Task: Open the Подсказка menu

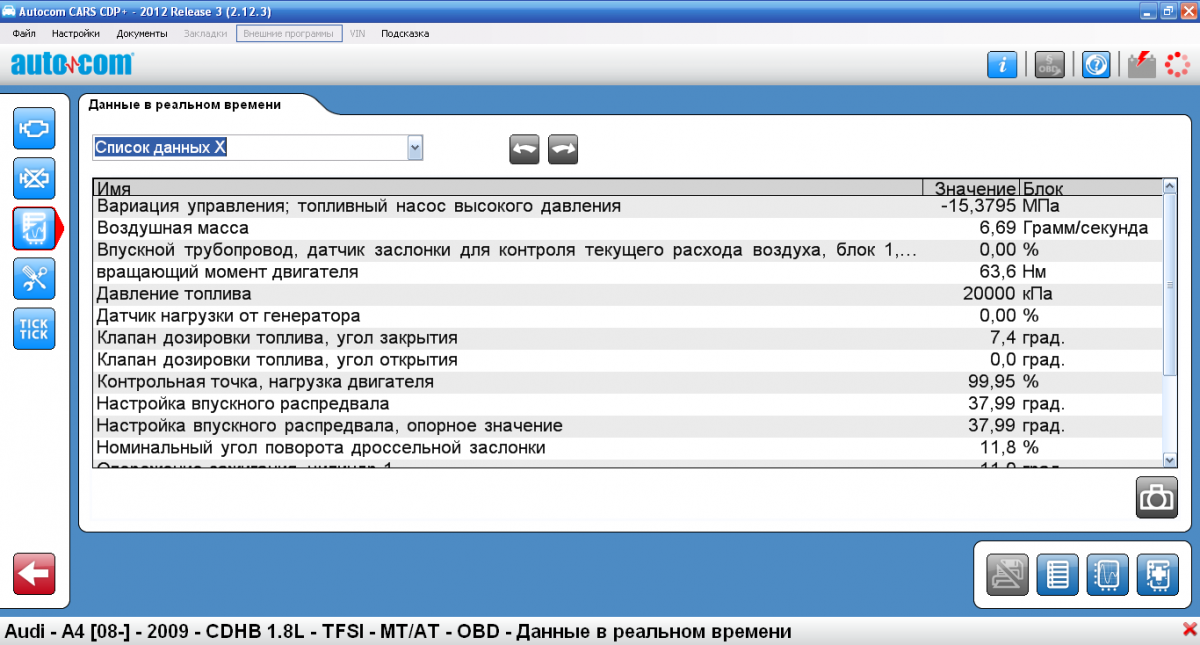Action: [406, 33]
